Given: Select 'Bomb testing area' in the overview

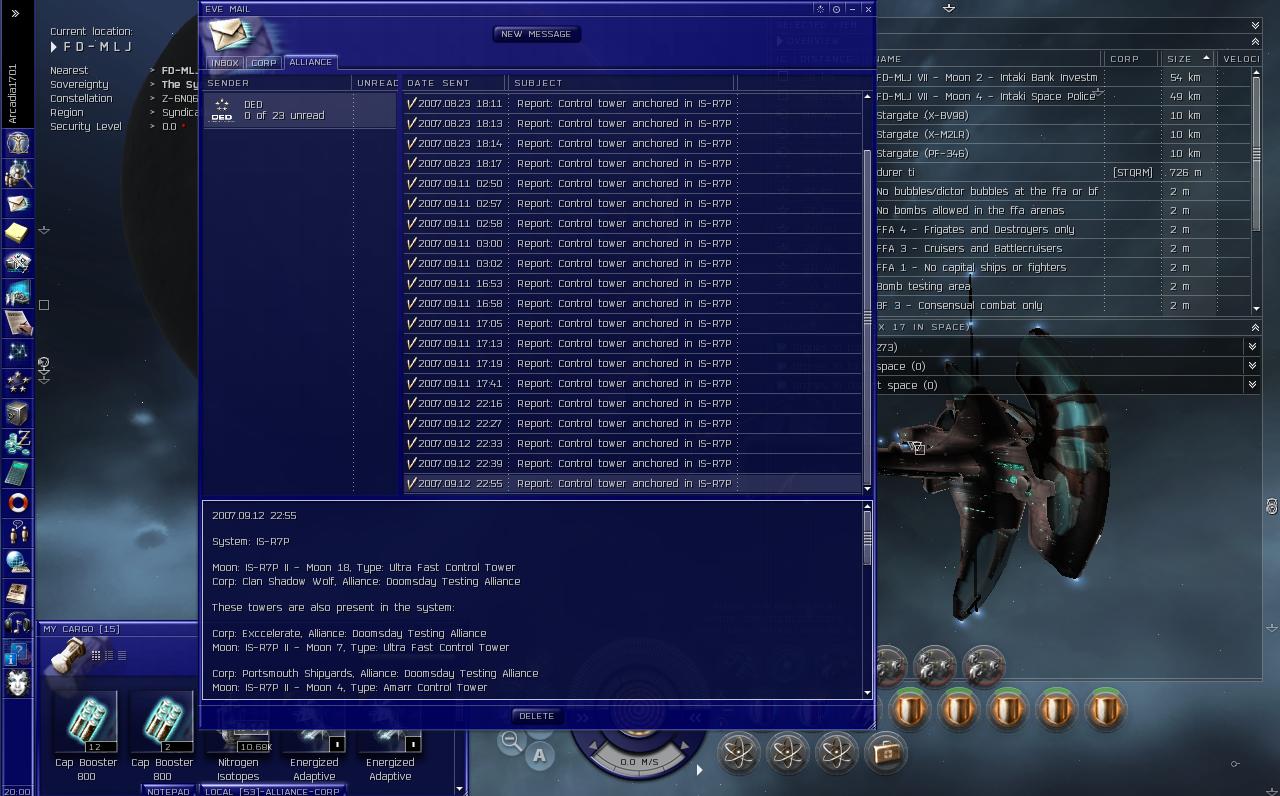Looking at the screenshot, I should pos(1062,286).
